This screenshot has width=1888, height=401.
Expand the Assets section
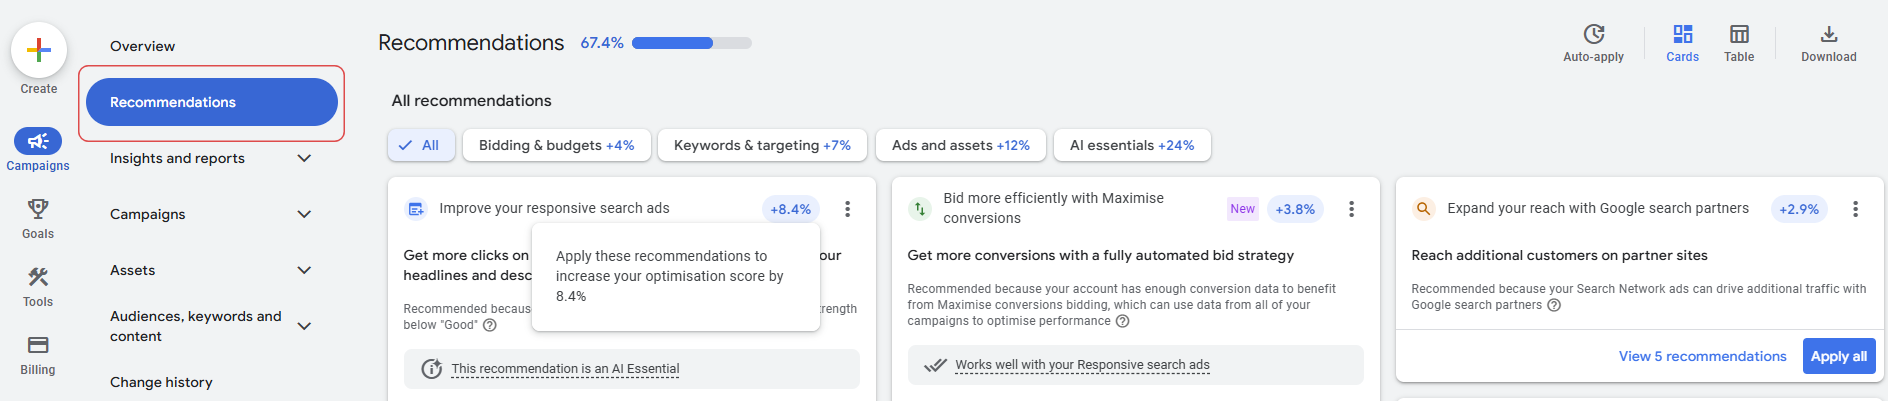[304, 270]
